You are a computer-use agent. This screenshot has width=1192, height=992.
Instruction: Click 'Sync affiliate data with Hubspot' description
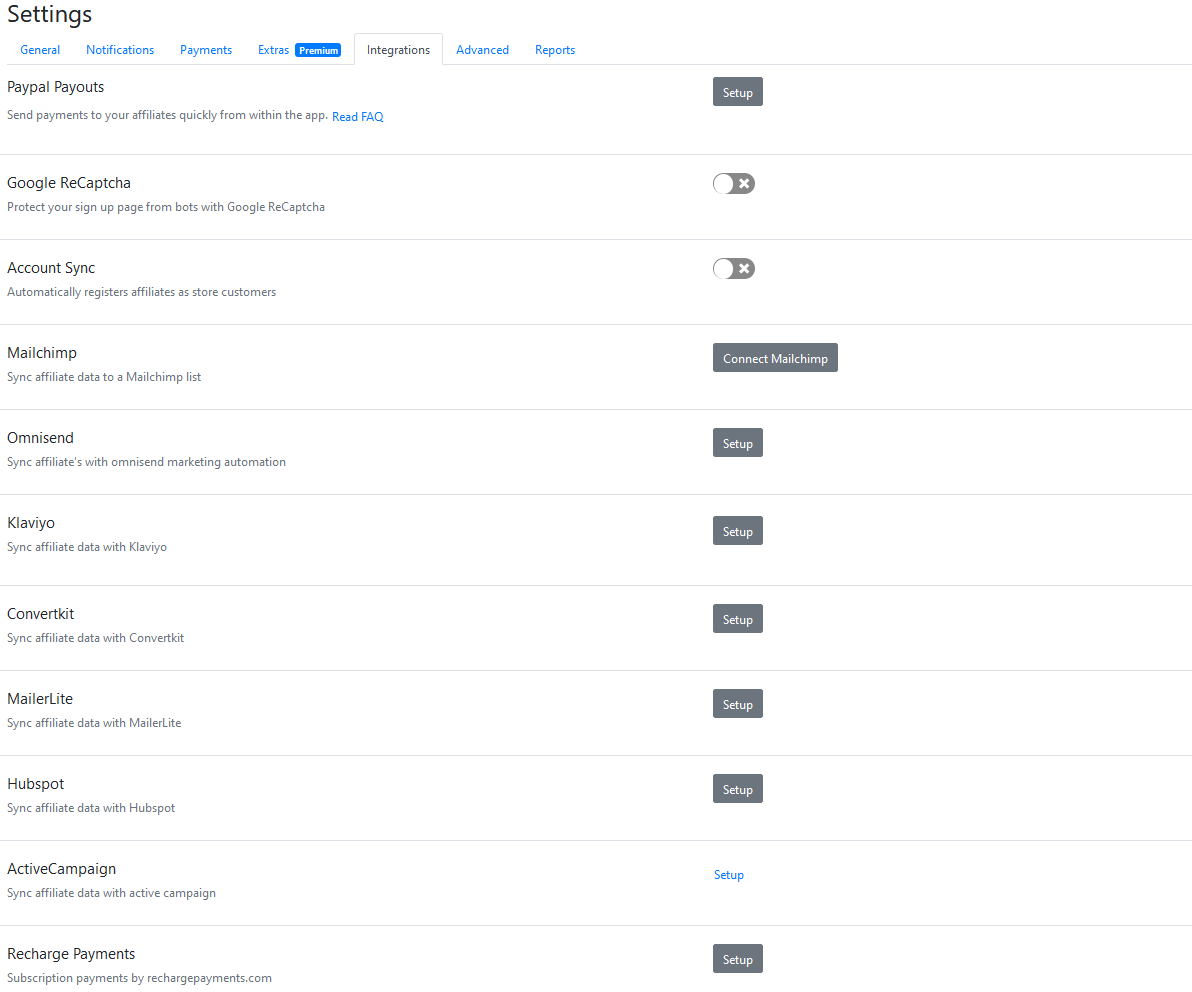(90, 808)
